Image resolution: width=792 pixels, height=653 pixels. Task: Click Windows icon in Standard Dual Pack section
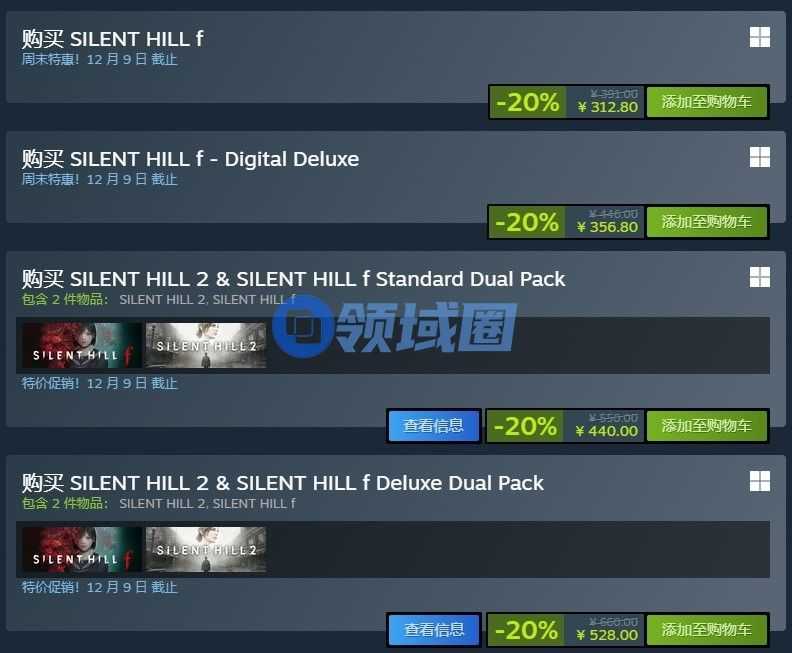coord(760,277)
